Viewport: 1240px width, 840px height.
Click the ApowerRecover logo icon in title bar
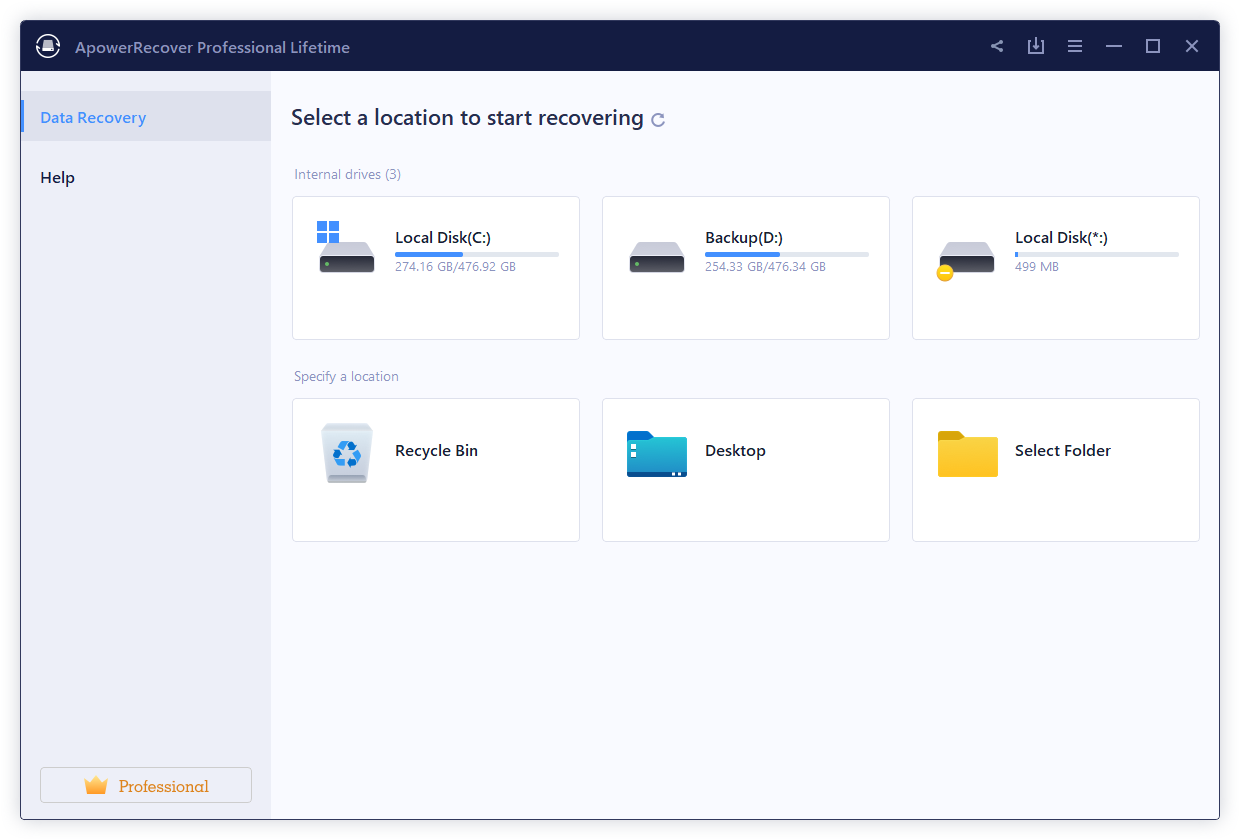[48, 46]
